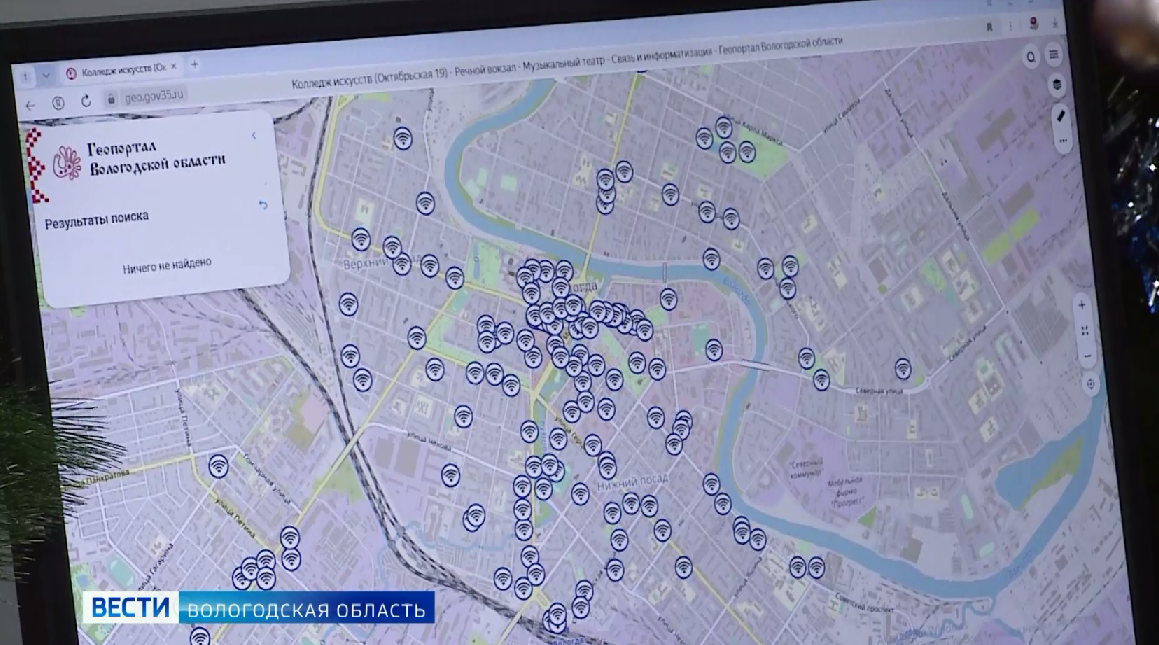1159x645 pixels.
Task: Reset map to full extent view
Action: (x=1085, y=330)
